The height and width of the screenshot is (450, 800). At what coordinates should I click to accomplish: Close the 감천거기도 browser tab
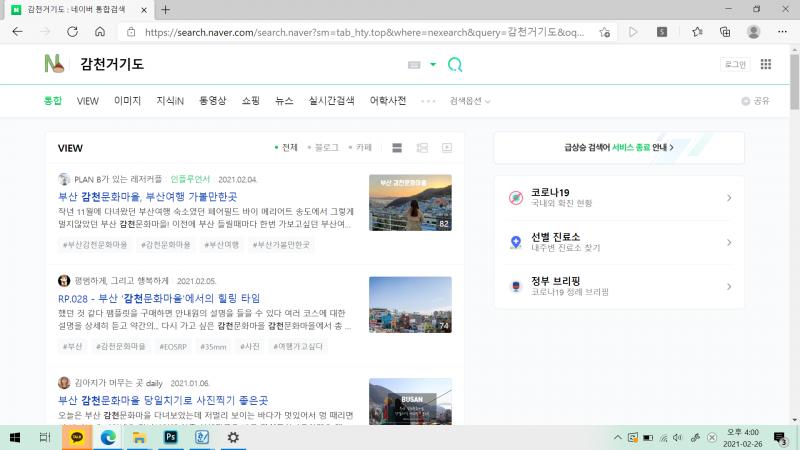144,10
